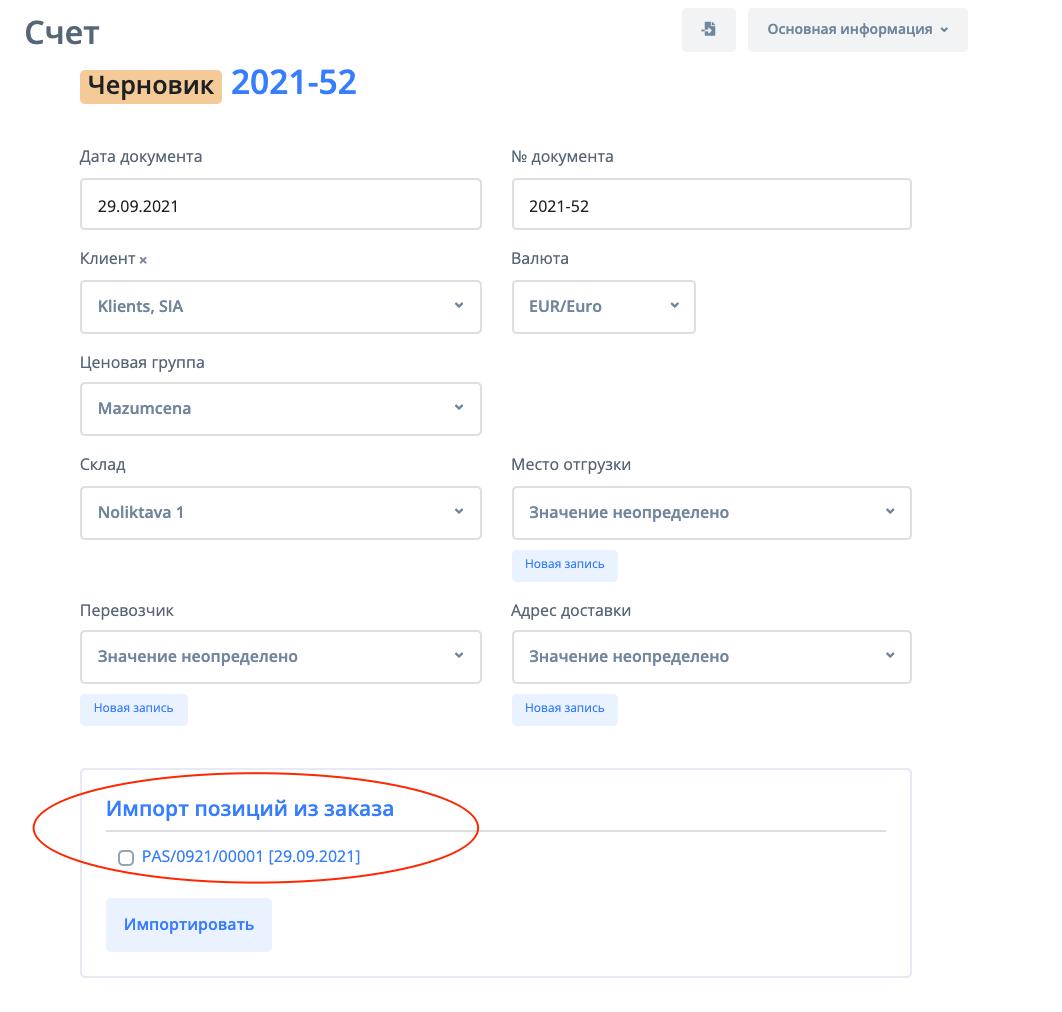Open the PAS/0921/00001 [29.09.2021] order link

tap(251, 857)
